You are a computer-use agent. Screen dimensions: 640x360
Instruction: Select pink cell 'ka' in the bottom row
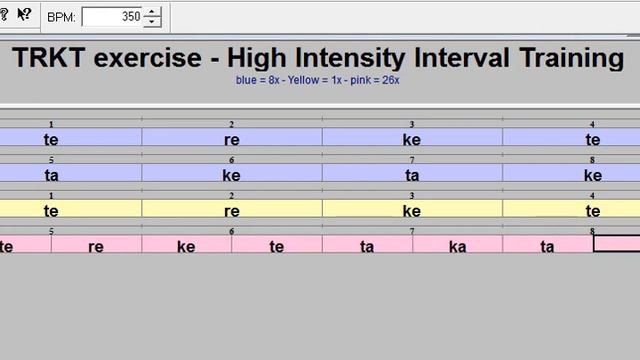[458, 244]
